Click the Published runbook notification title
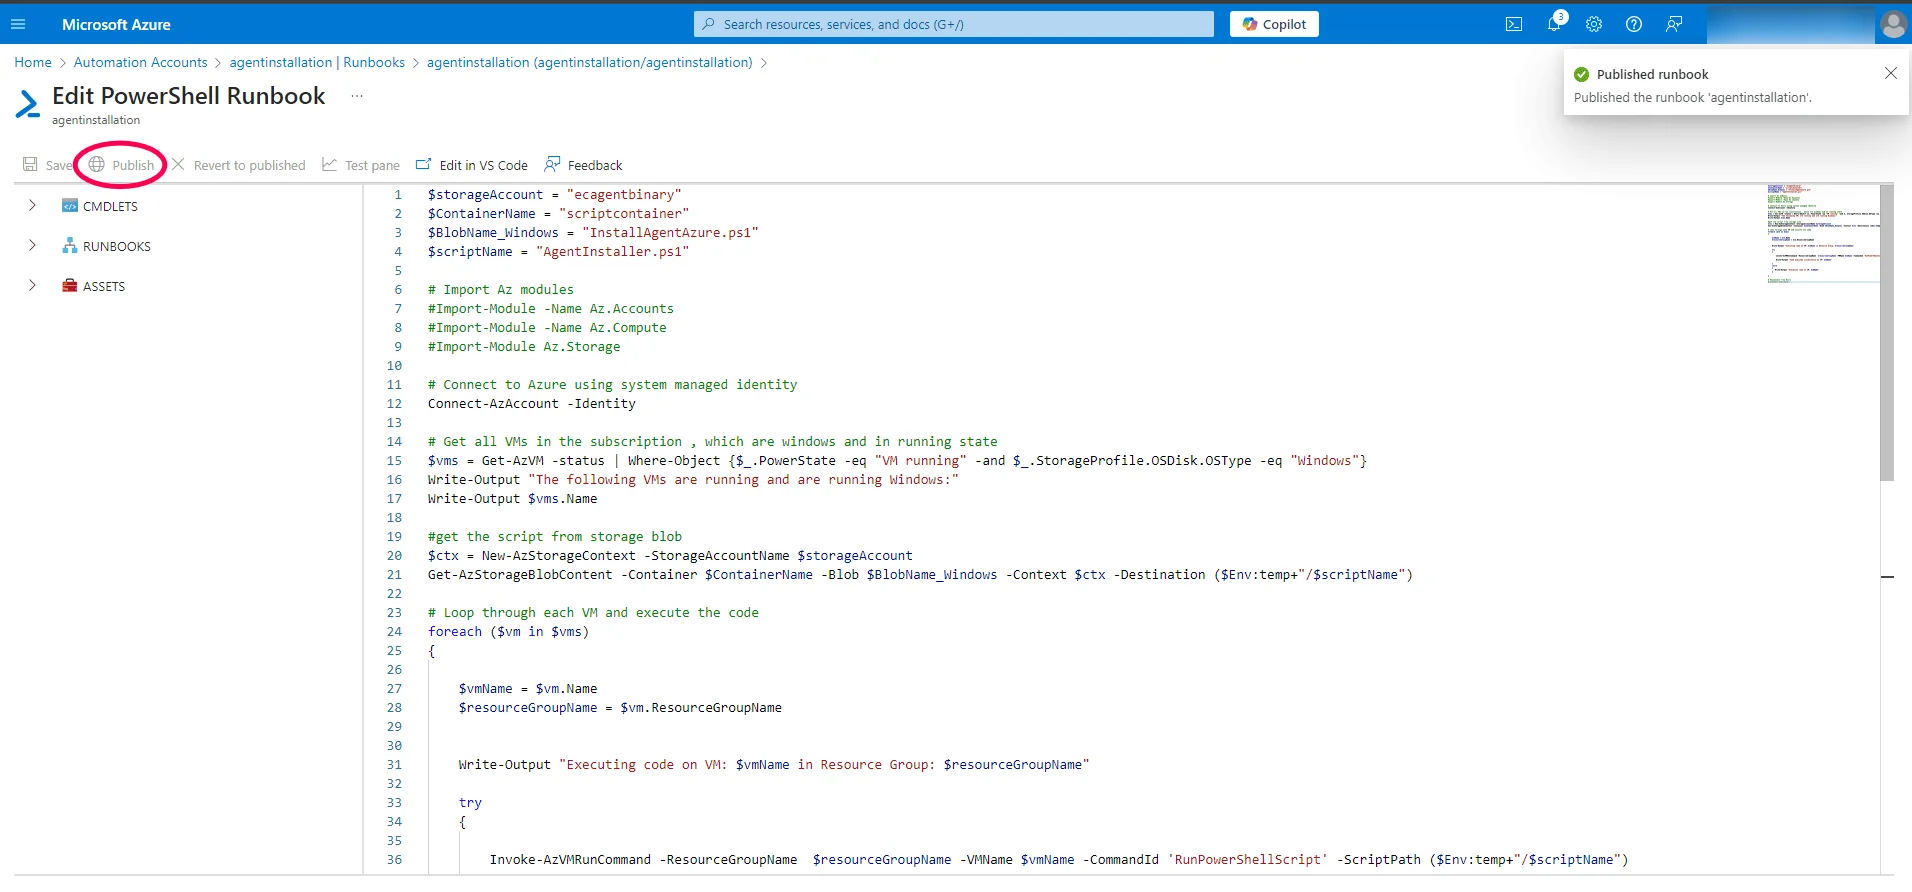 (x=1652, y=74)
